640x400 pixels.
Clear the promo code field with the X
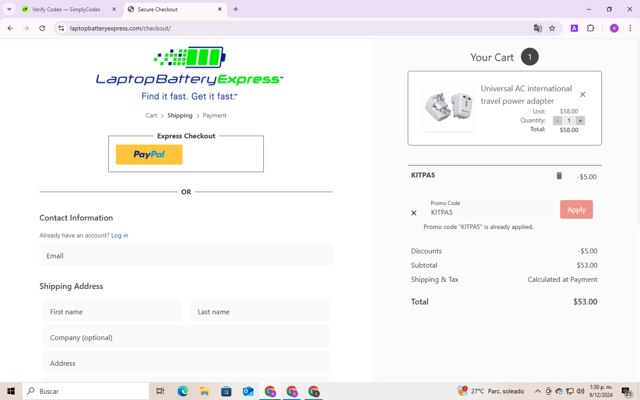[413, 213]
